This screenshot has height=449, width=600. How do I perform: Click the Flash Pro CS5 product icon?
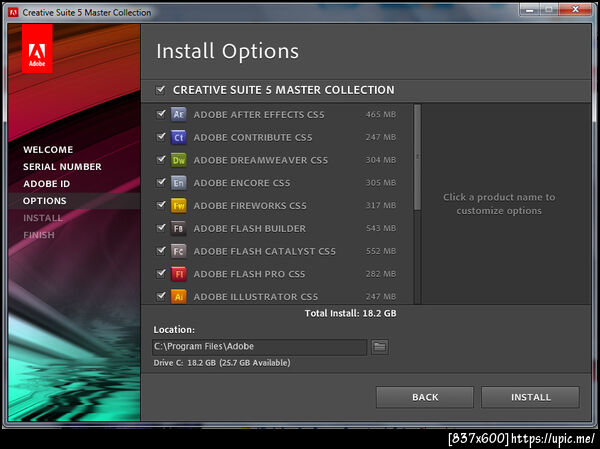coord(178,274)
